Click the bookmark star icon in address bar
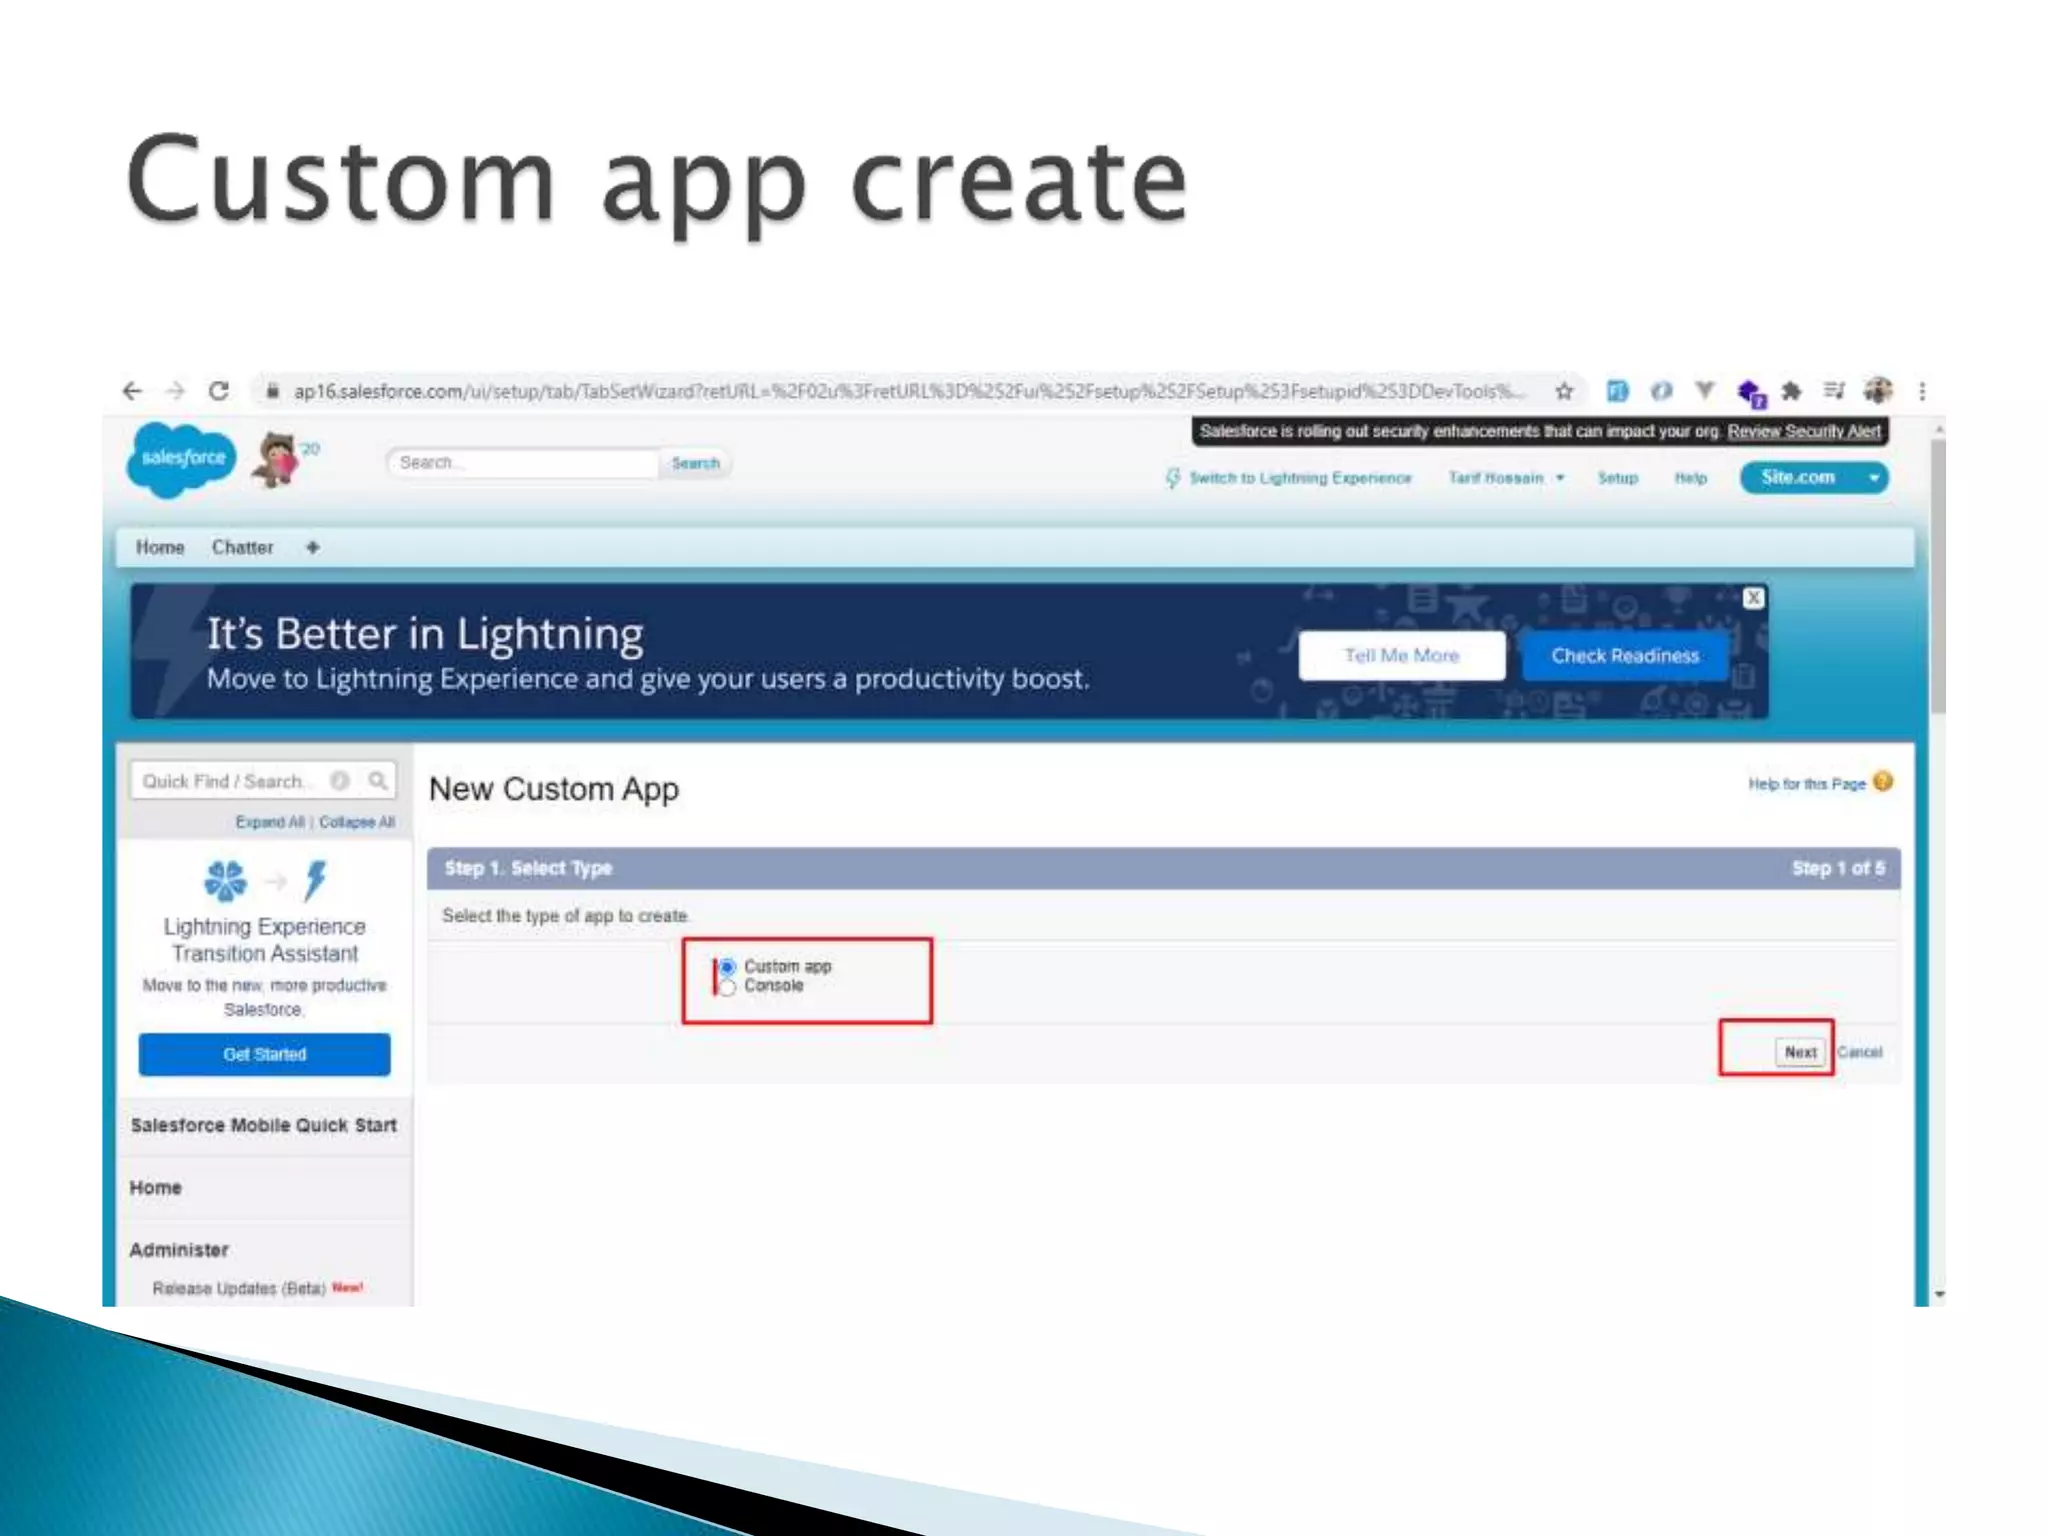2048x1536 pixels. pyautogui.click(x=1564, y=391)
